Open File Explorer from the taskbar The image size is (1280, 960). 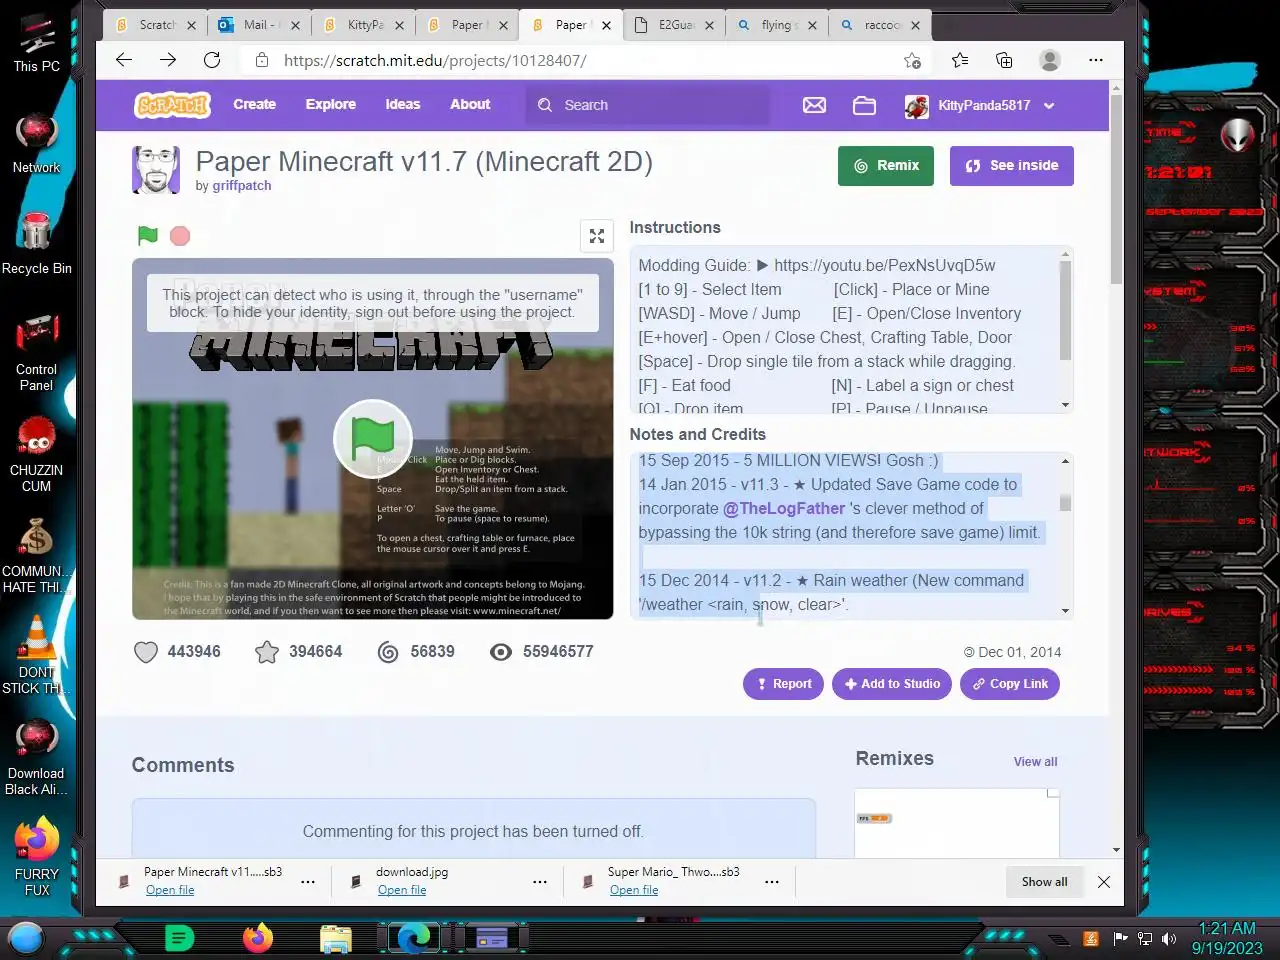pos(336,938)
